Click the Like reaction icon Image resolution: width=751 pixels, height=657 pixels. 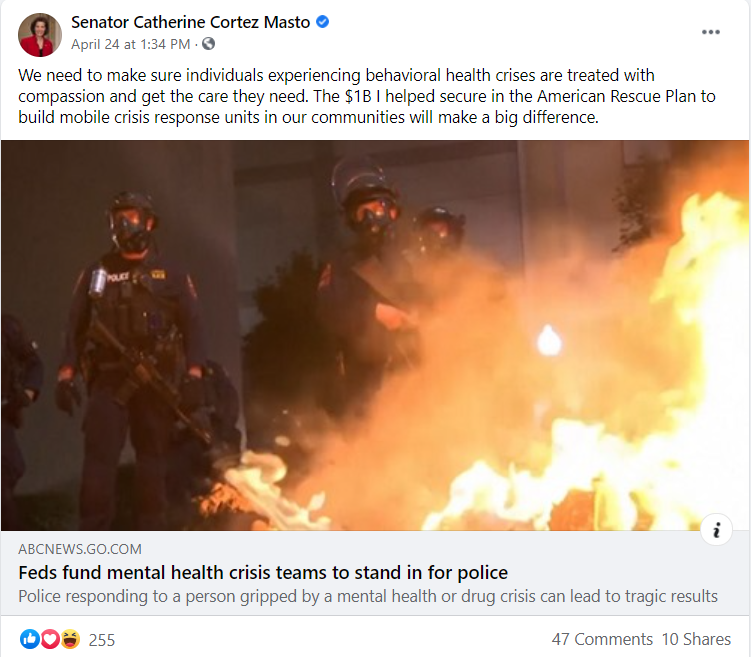[x=30, y=639]
